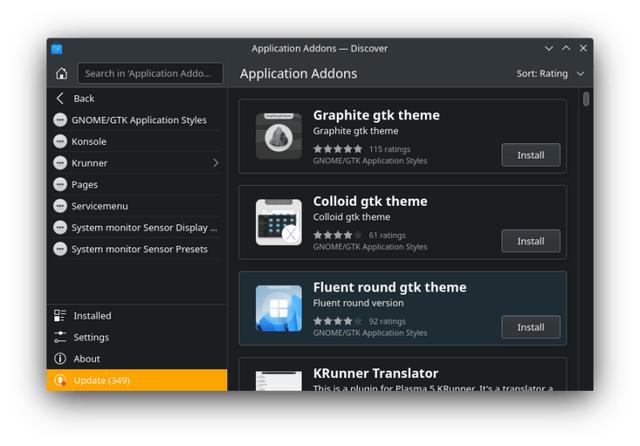Click the Sort dropdown arrow
Screen dimensions: 640x446
[580, 74]
